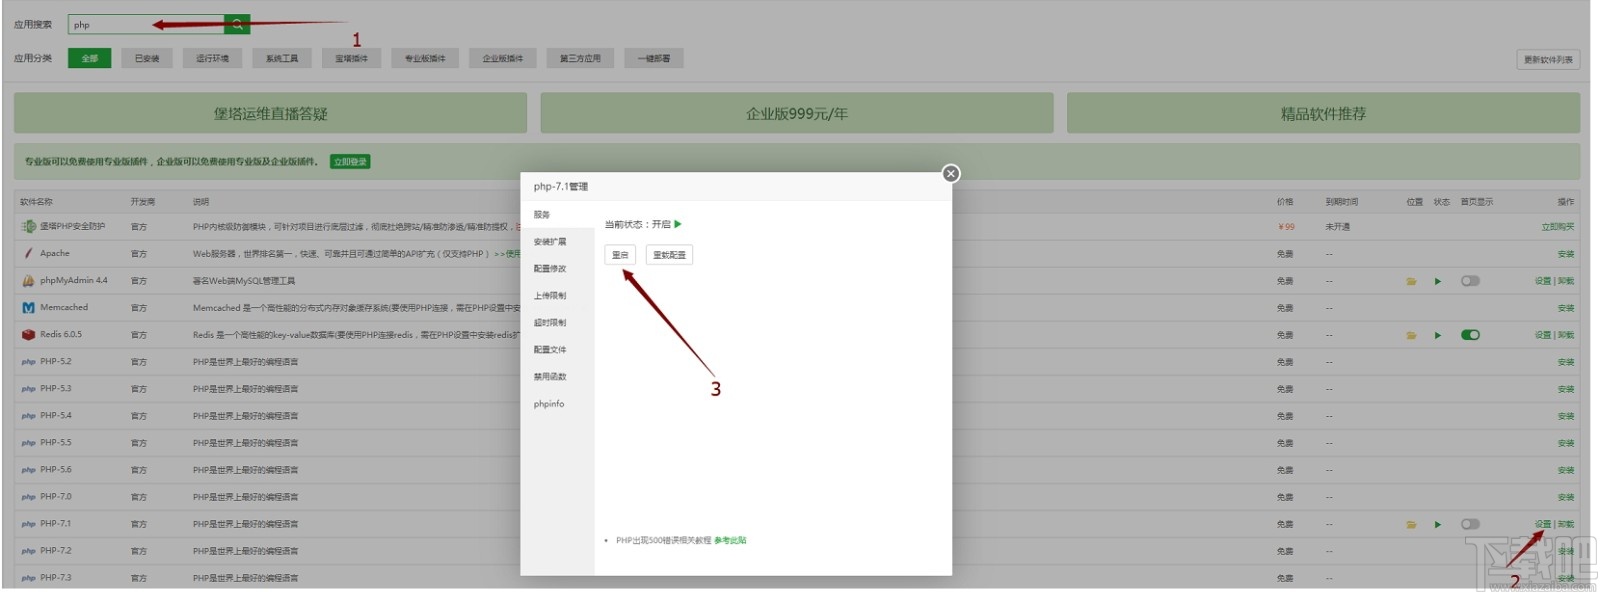This screenshot has width=1600, height=592.
Task: Select the 宝塔插件 category filter
Action: tap(351, 58)
